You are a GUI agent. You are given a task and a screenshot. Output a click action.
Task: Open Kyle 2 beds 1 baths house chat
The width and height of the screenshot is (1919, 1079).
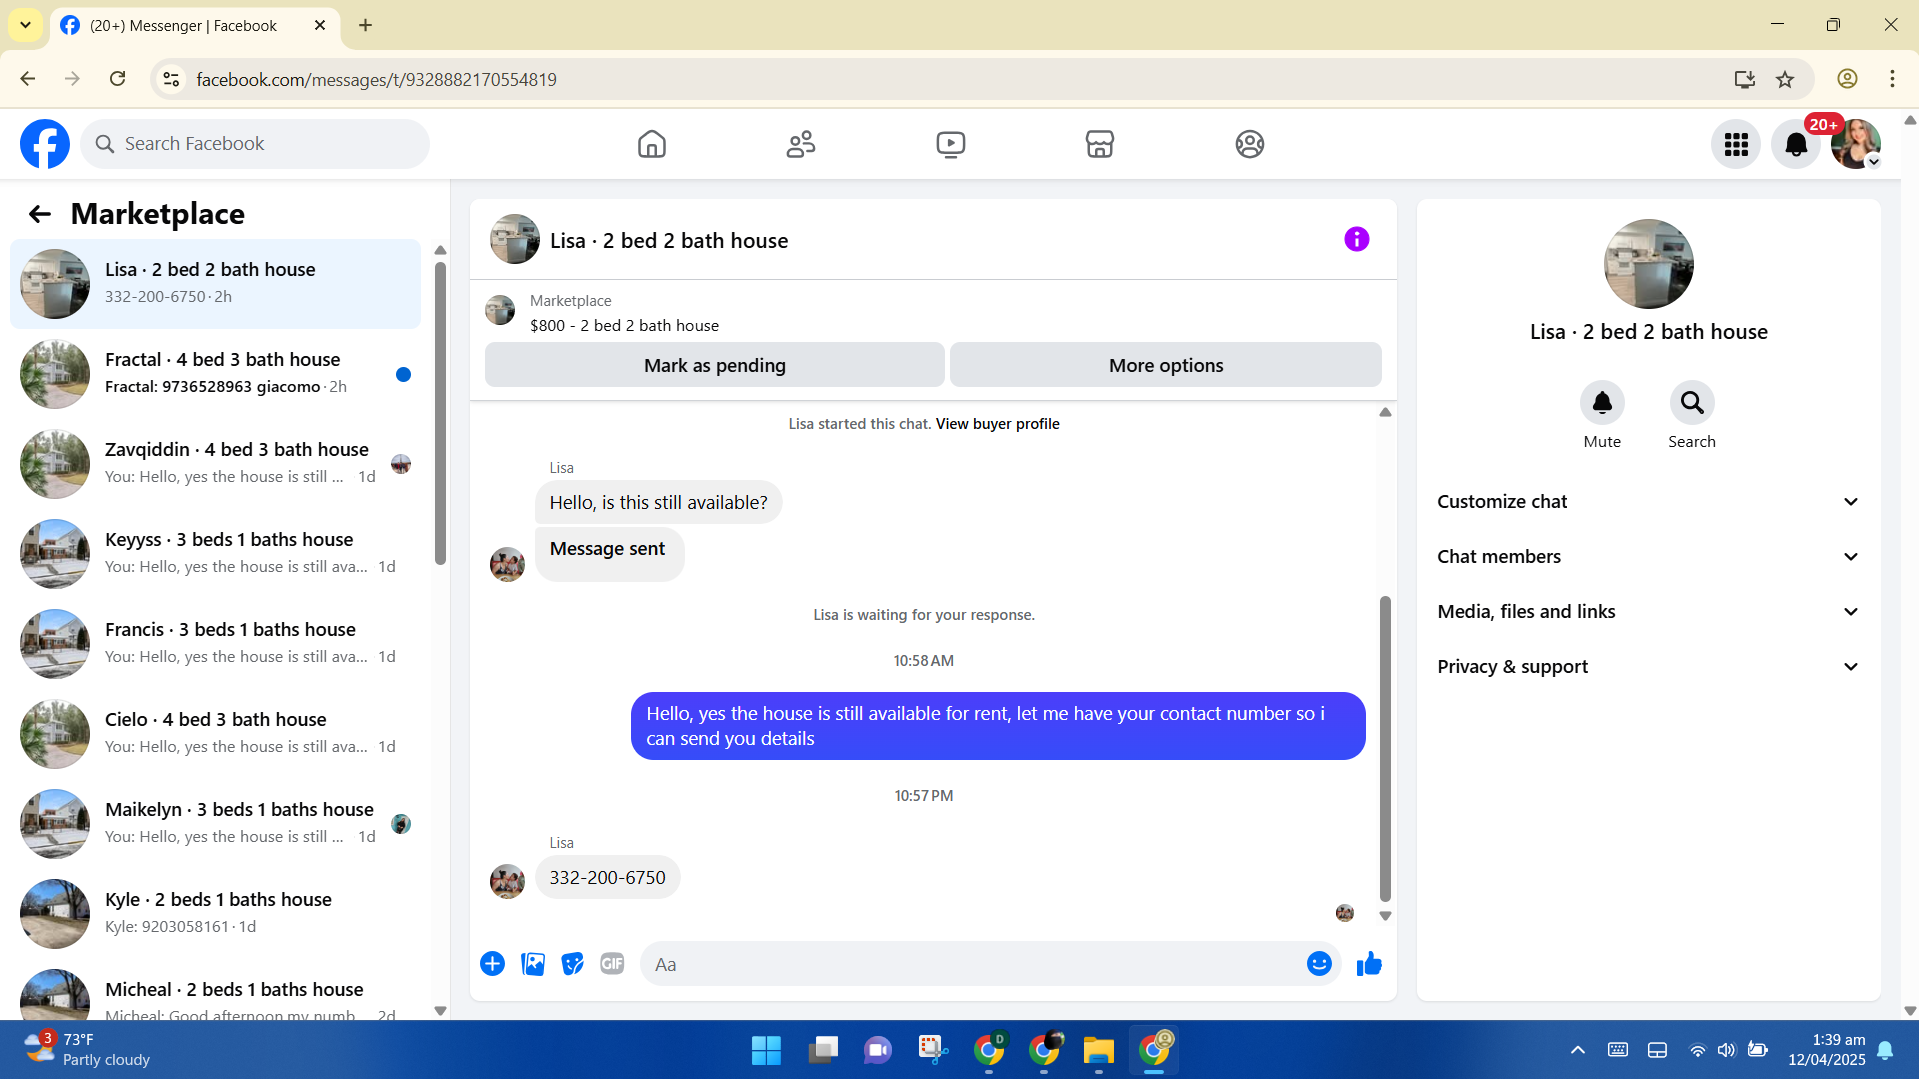click(x=215, y=914)
